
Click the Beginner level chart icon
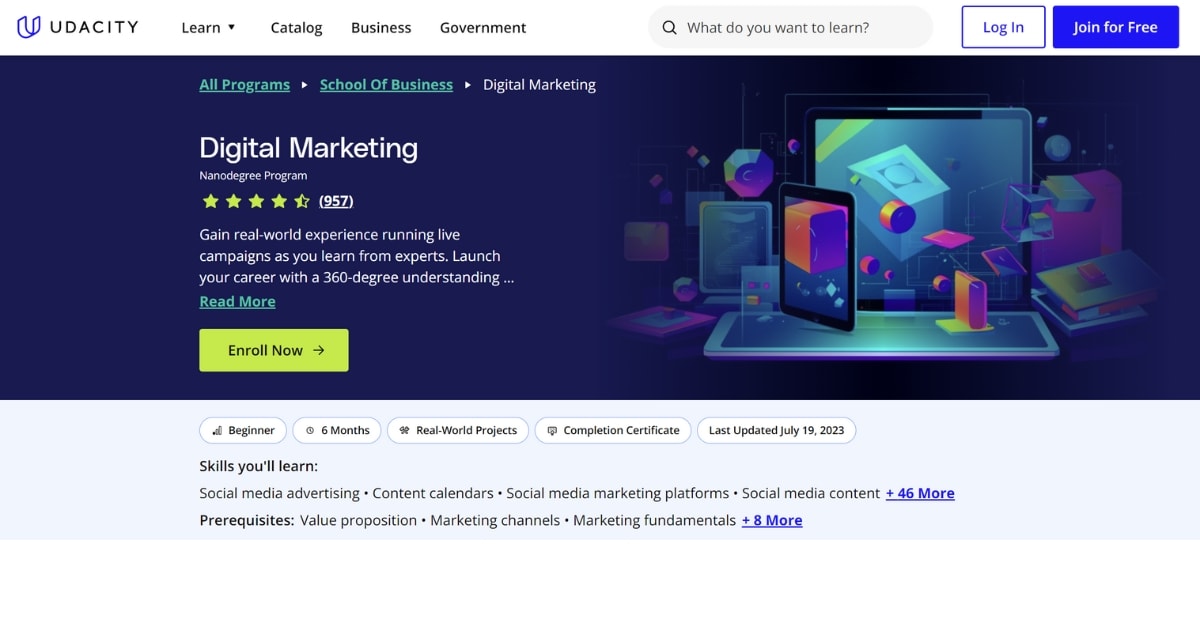[x=217, y=431]
